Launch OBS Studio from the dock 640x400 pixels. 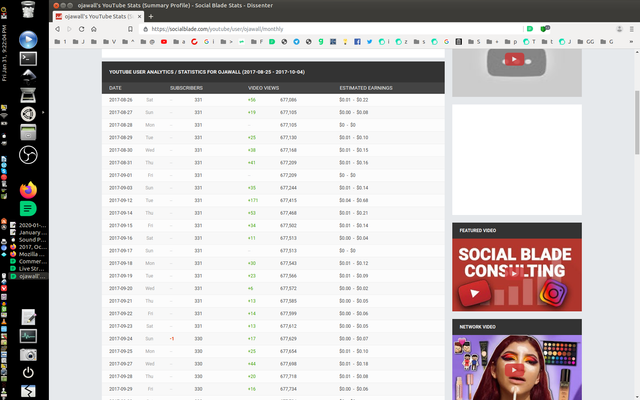click(28, 155)
